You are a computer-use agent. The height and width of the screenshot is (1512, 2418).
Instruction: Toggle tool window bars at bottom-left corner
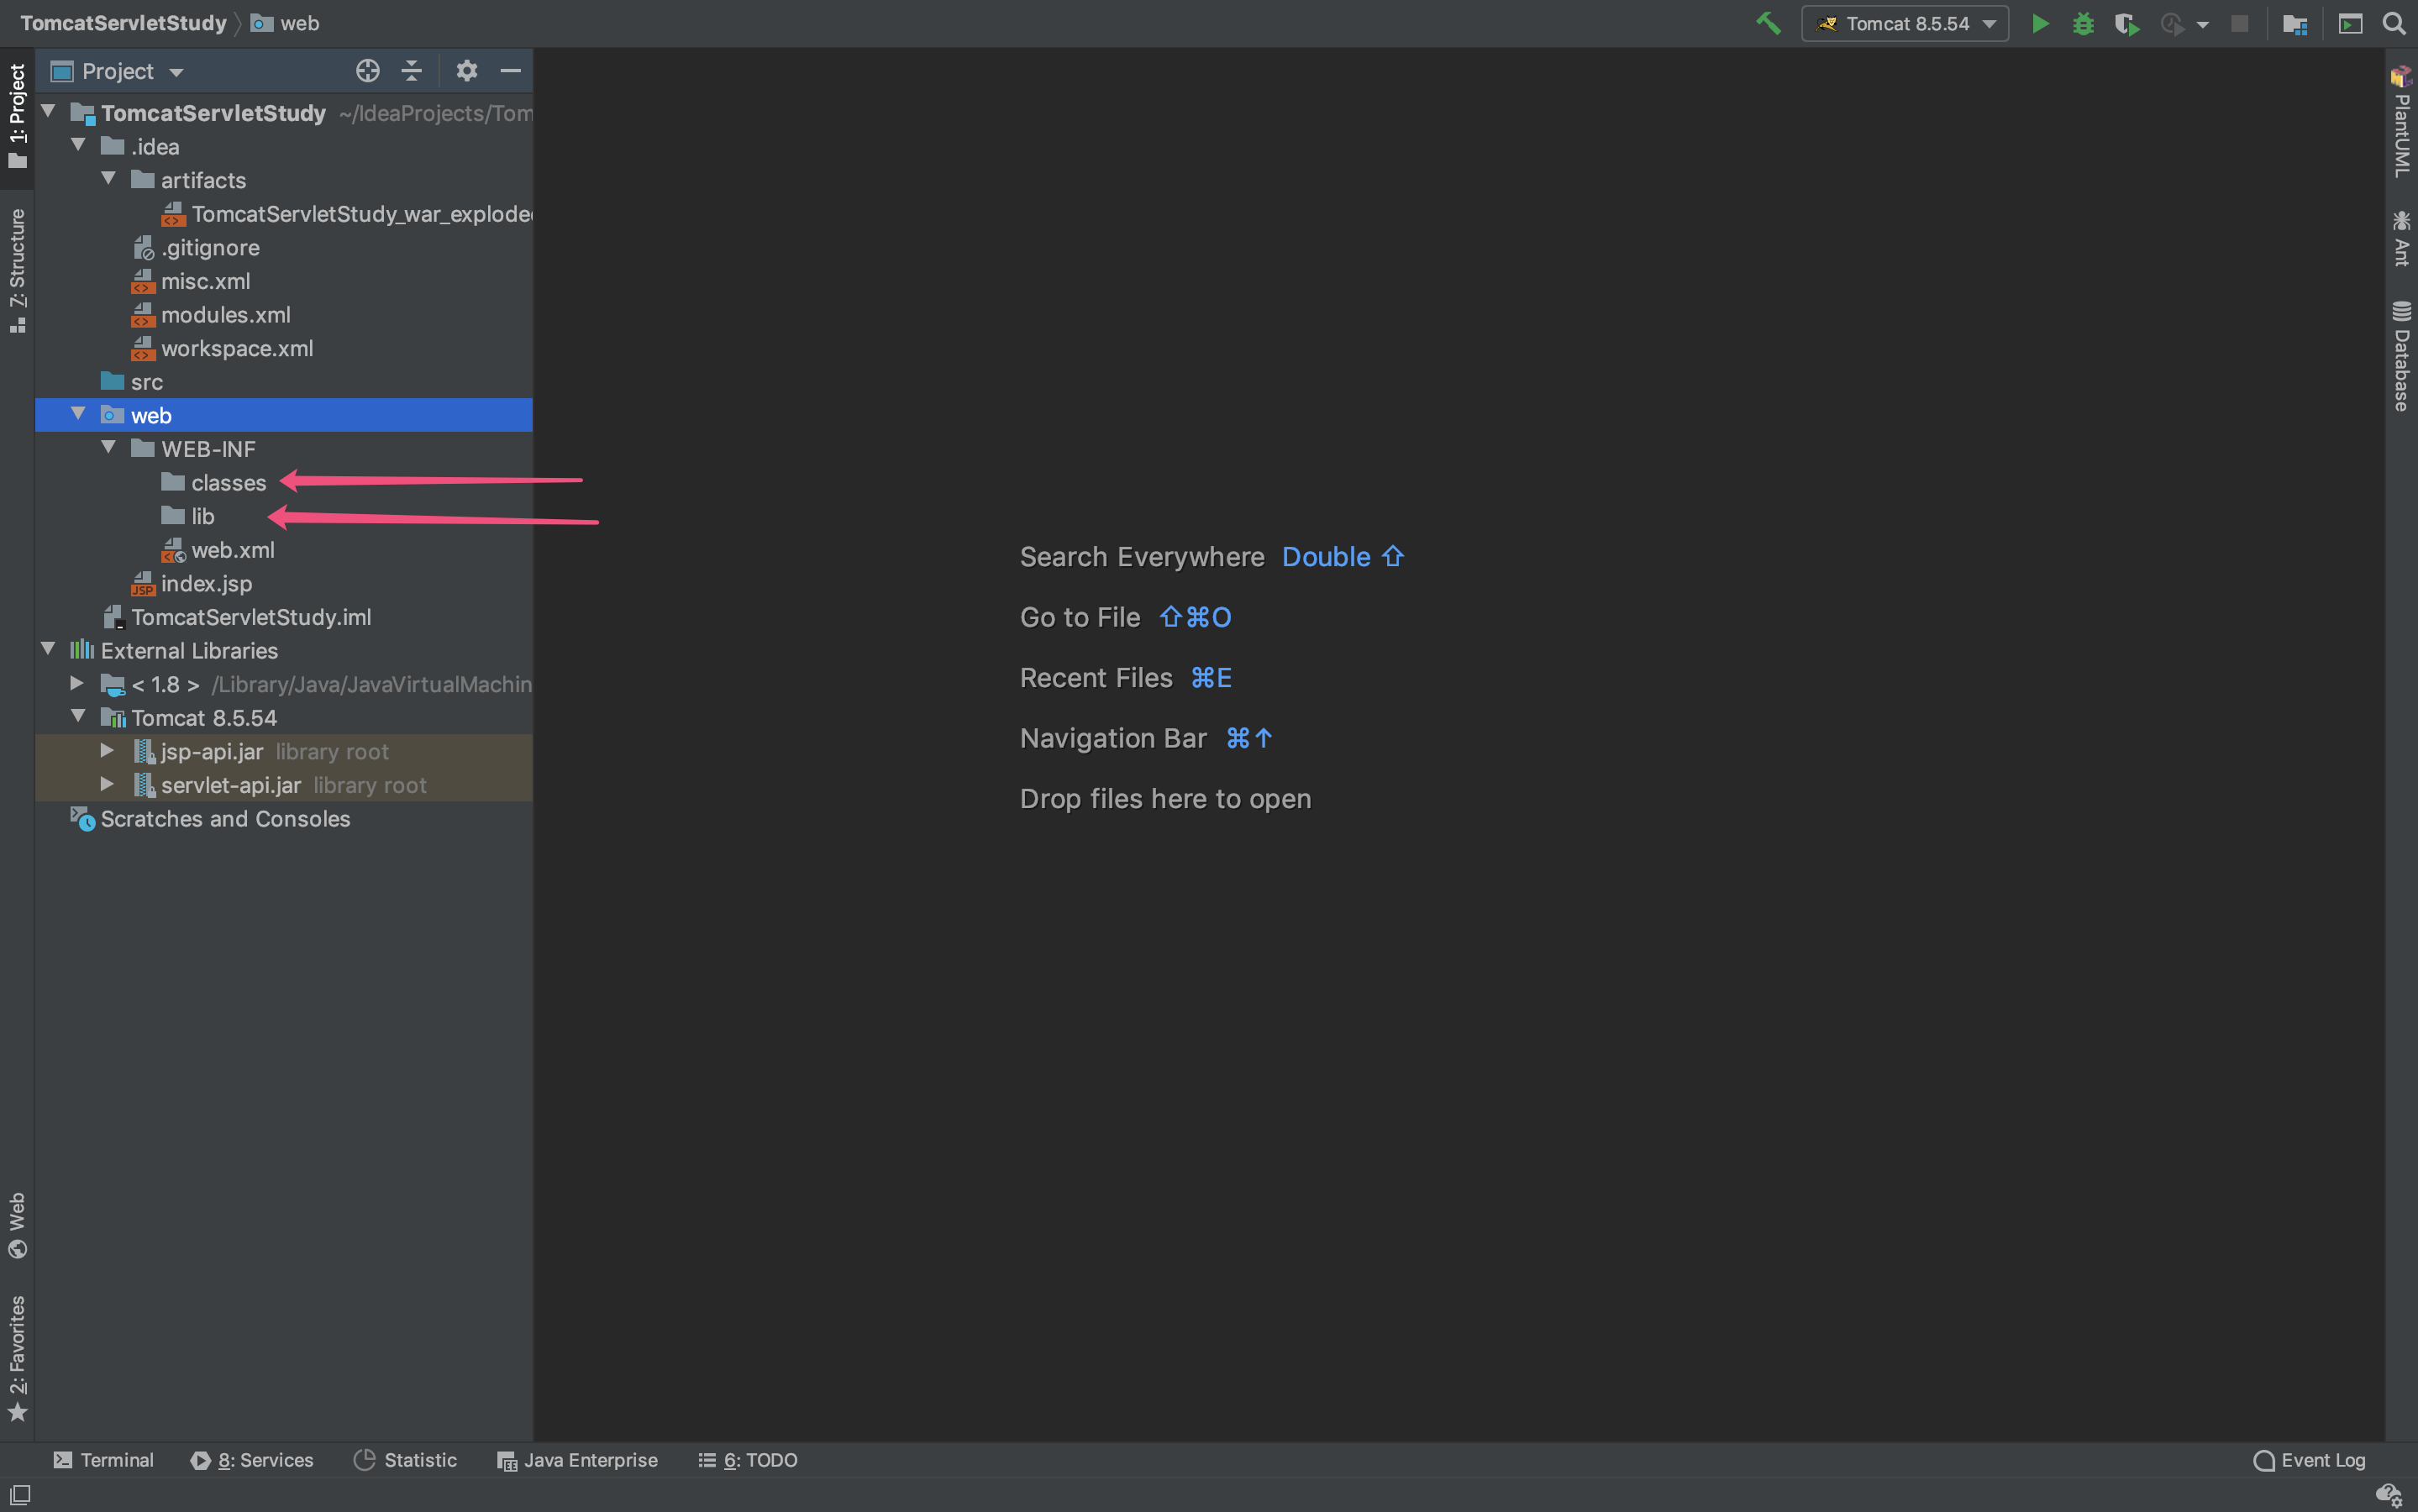(x=20, y=1494)
